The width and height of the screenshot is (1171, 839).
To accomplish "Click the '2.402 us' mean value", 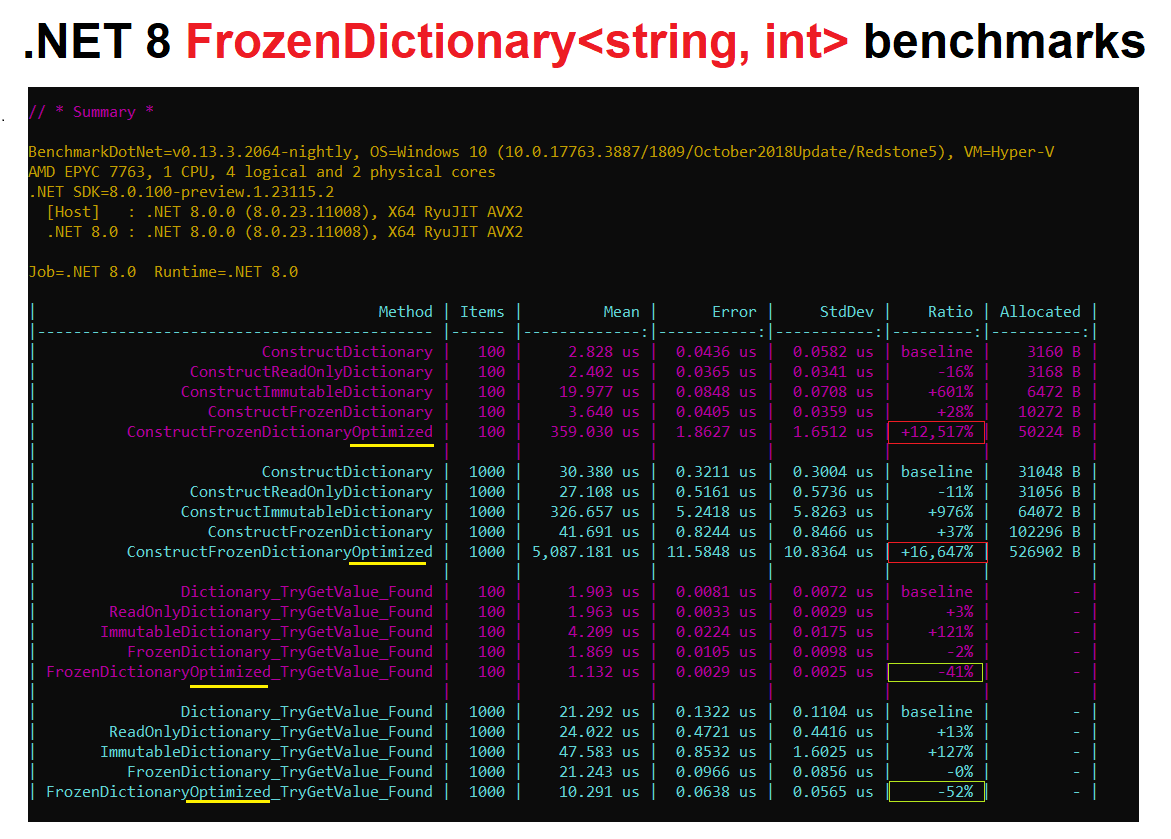I will (x=603, y=372).
